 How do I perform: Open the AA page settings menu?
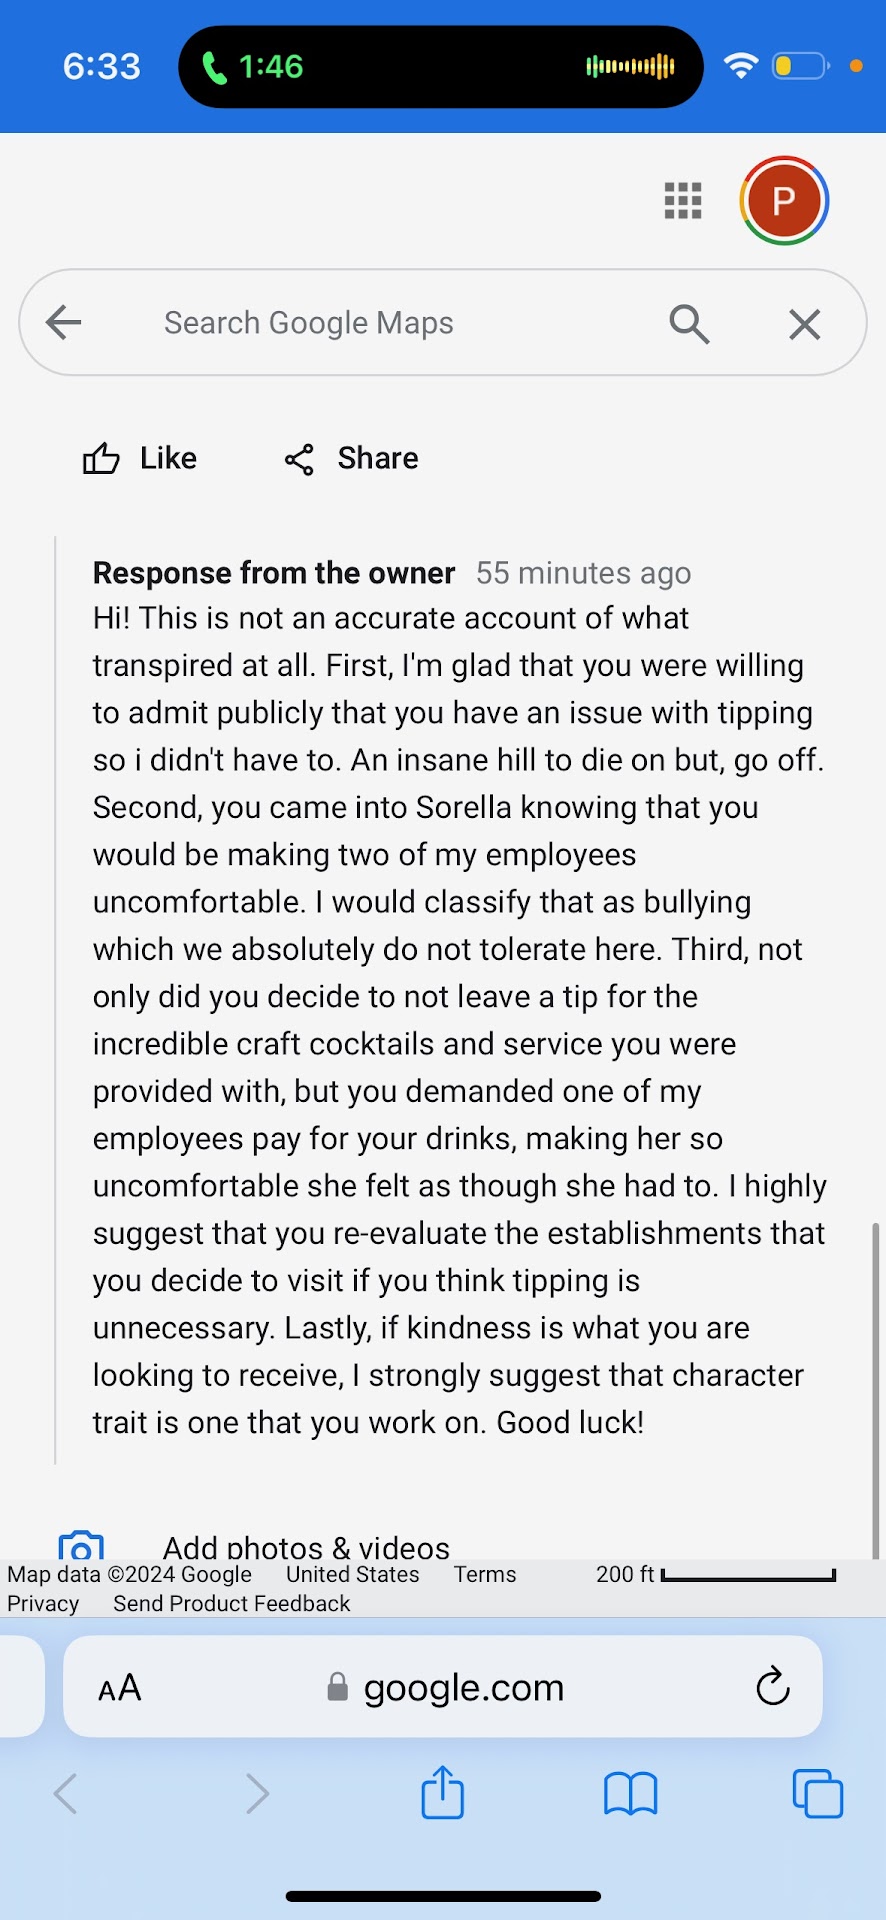click(x=120, y=1688)
